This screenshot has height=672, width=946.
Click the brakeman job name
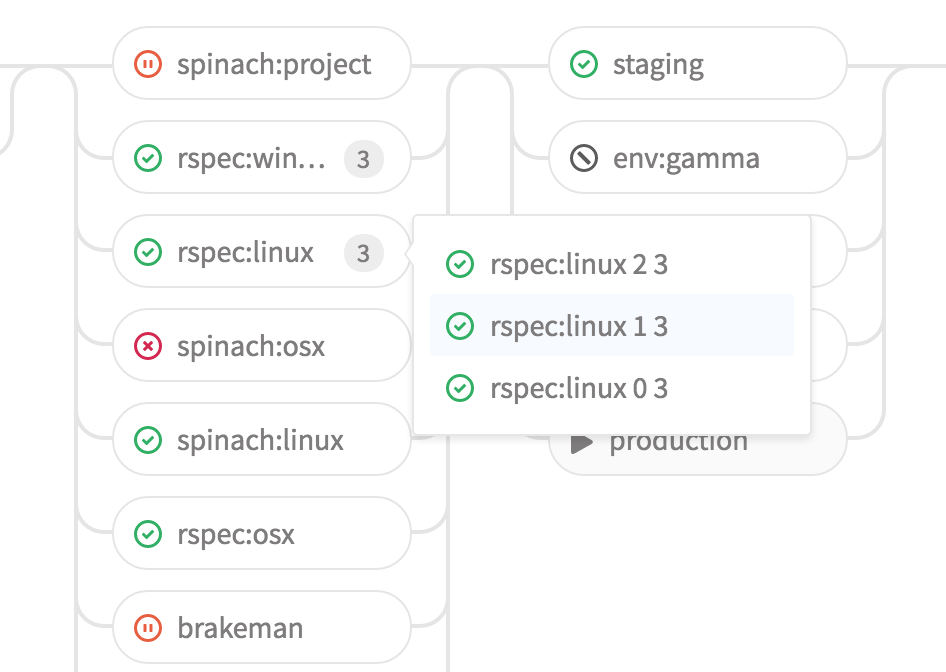point(240,627)
